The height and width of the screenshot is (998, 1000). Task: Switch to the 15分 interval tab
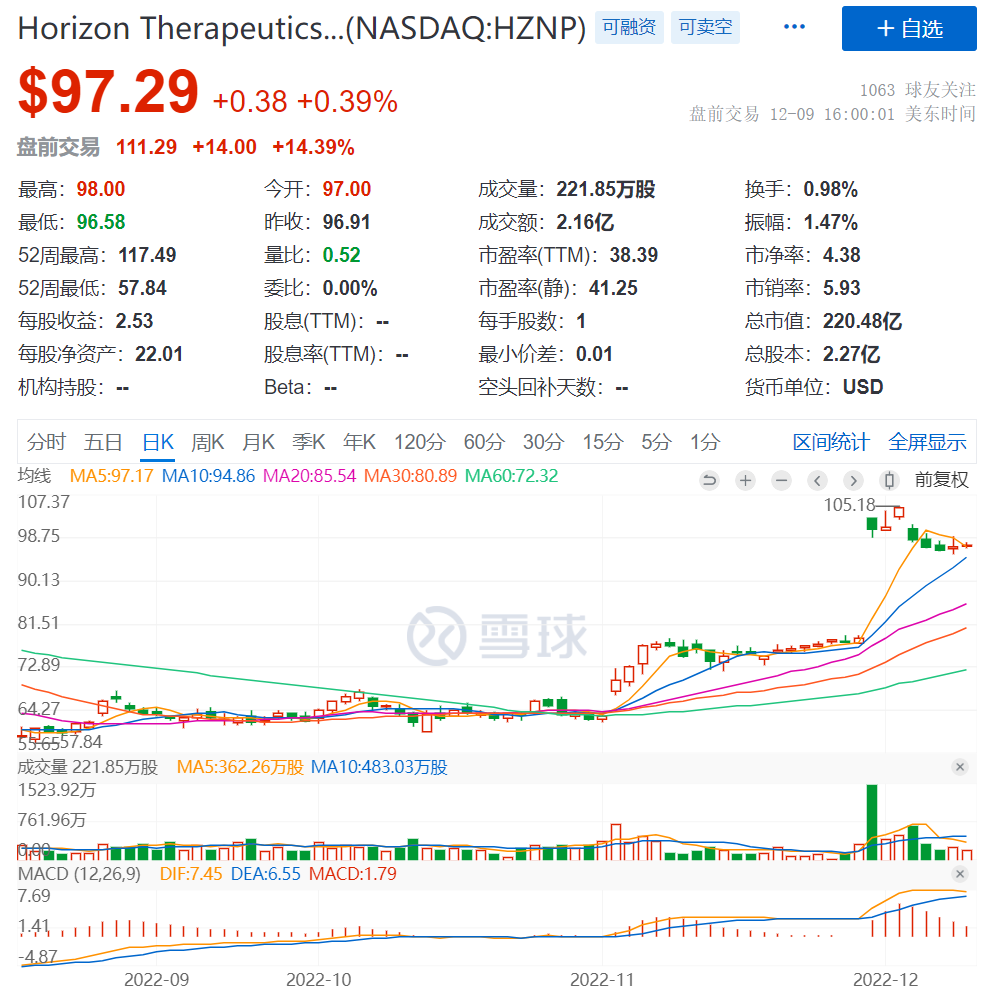[602, 442]
